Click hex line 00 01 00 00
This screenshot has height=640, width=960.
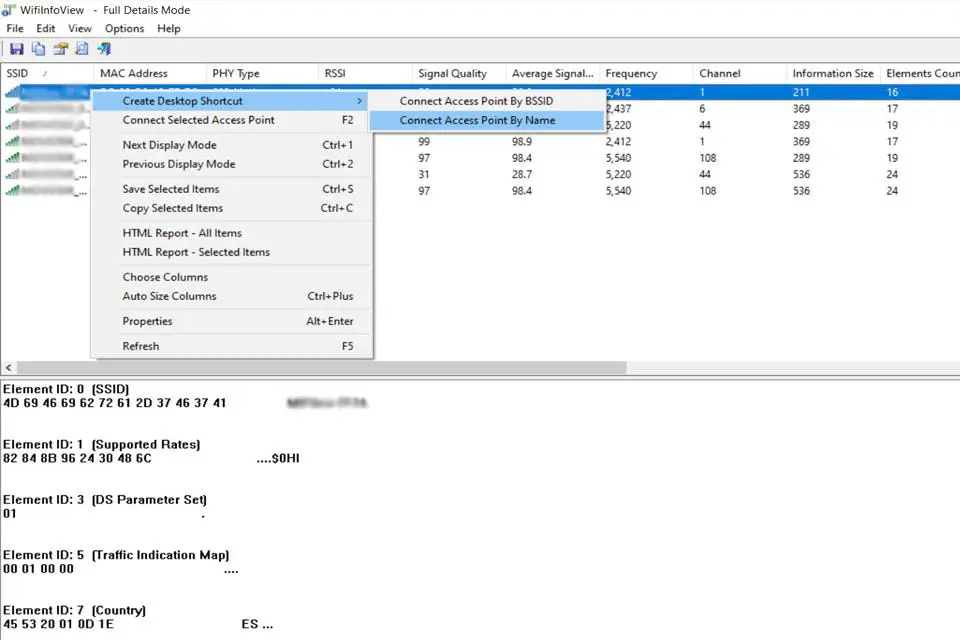point(38,569)
